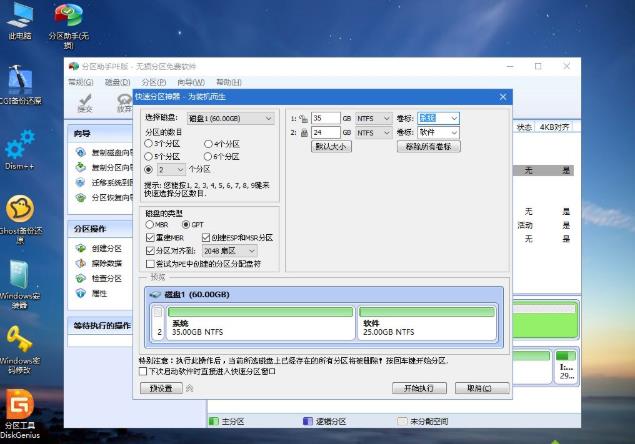Click the 35GB first partition size field

tap(325, 118)
